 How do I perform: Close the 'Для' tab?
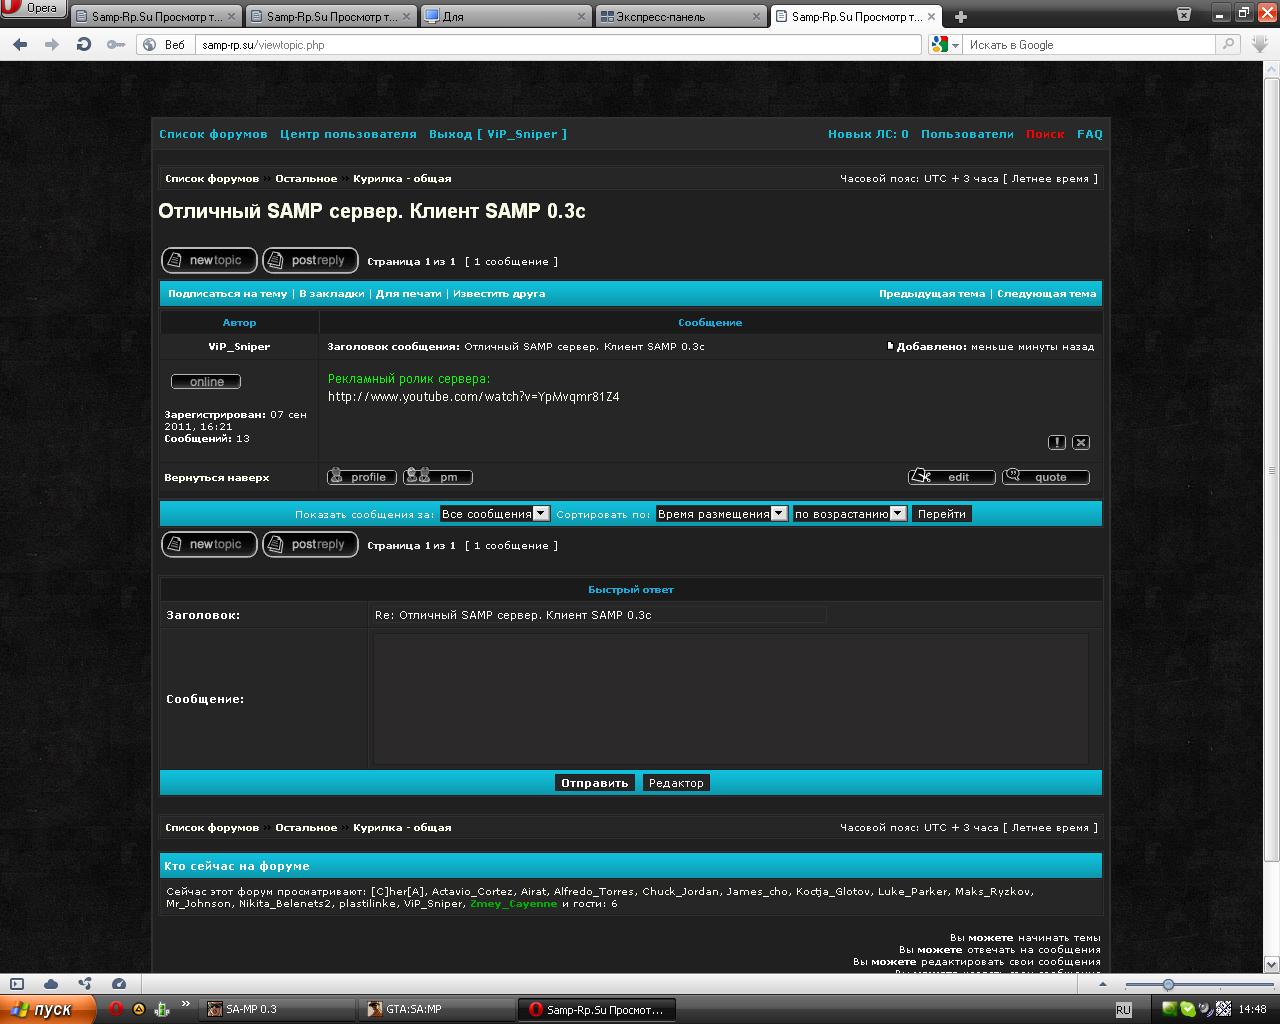coord(582,16)
